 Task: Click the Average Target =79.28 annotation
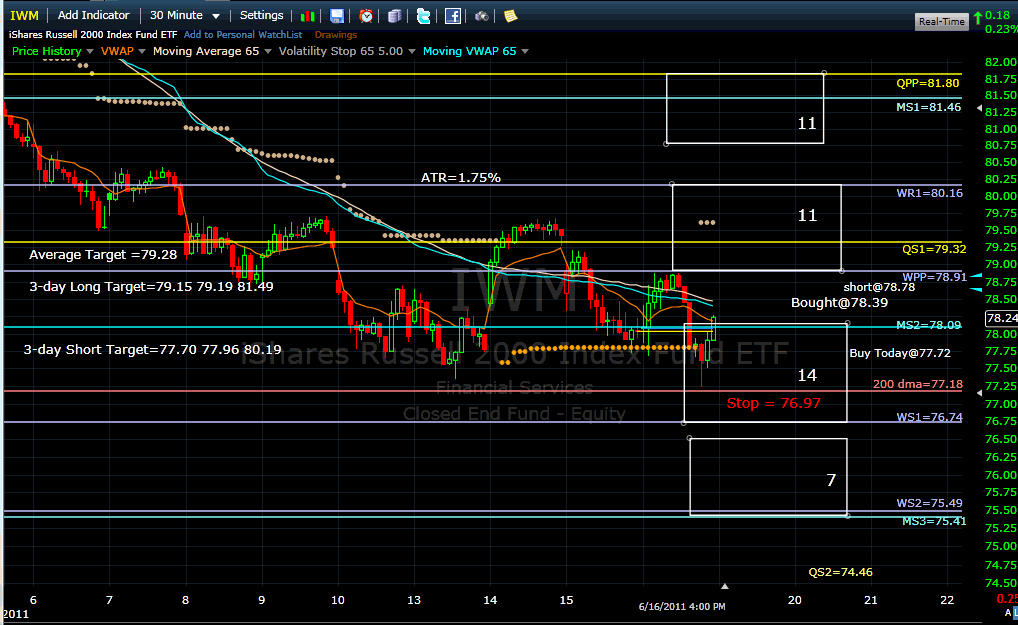(103, 254)
